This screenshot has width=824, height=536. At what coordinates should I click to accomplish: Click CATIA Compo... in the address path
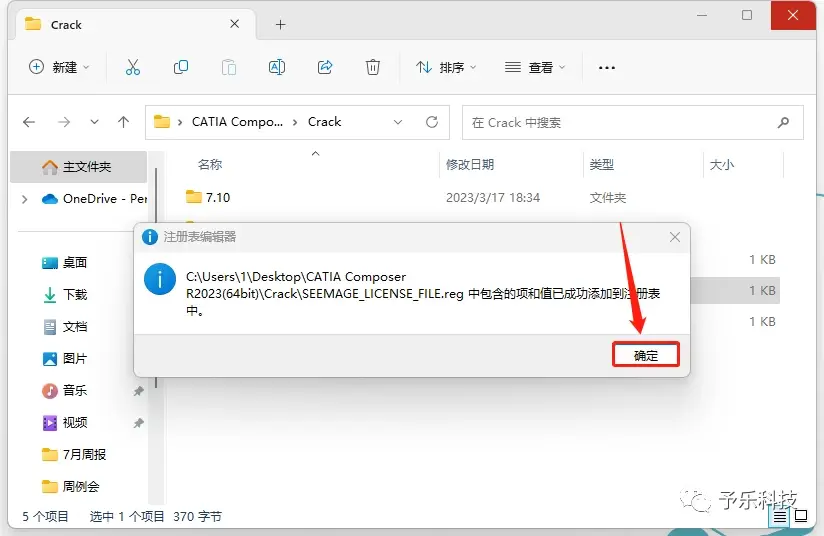[237, 122]
